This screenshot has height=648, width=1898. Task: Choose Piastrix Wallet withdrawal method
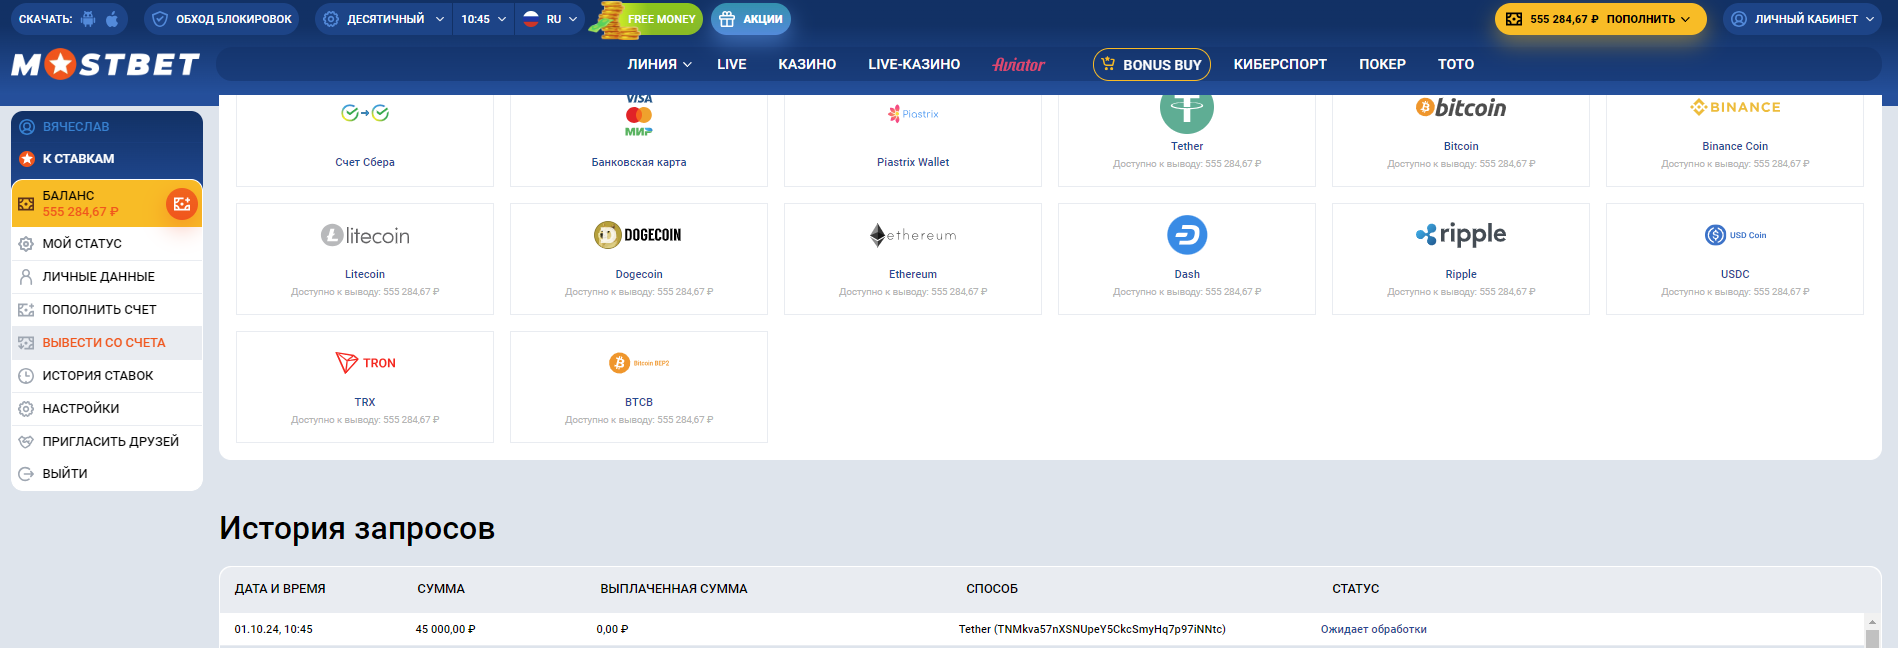click(x=913, y=140)
